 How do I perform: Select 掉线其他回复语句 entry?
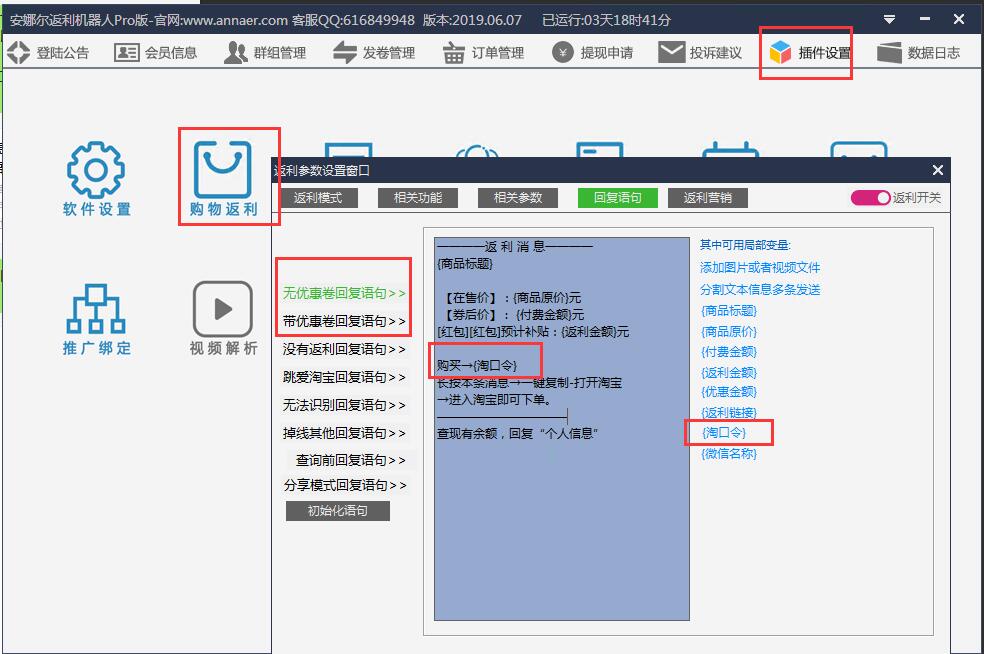(x=344, y=433)
